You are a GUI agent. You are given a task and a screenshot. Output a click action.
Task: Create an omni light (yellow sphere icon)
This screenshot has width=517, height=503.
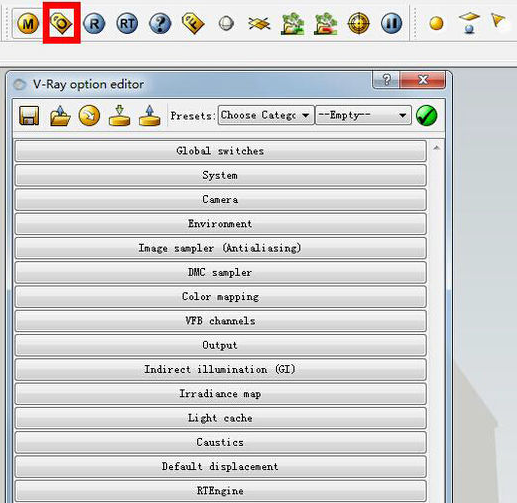pos(436,24)
